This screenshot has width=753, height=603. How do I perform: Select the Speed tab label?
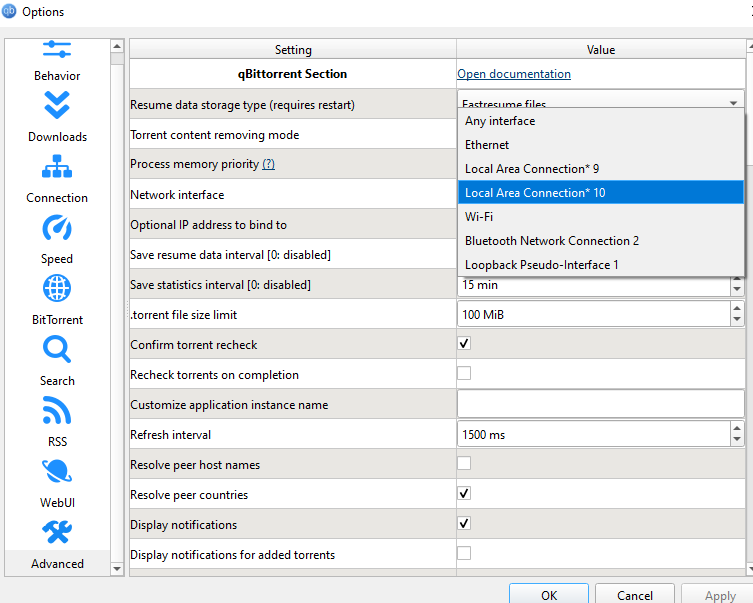(x=57, y=259)
